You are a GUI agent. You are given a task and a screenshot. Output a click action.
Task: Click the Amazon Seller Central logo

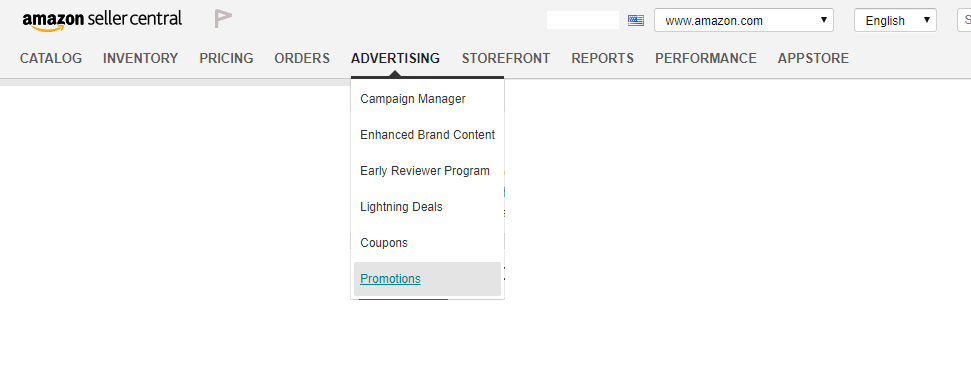[x=102, y=20]
